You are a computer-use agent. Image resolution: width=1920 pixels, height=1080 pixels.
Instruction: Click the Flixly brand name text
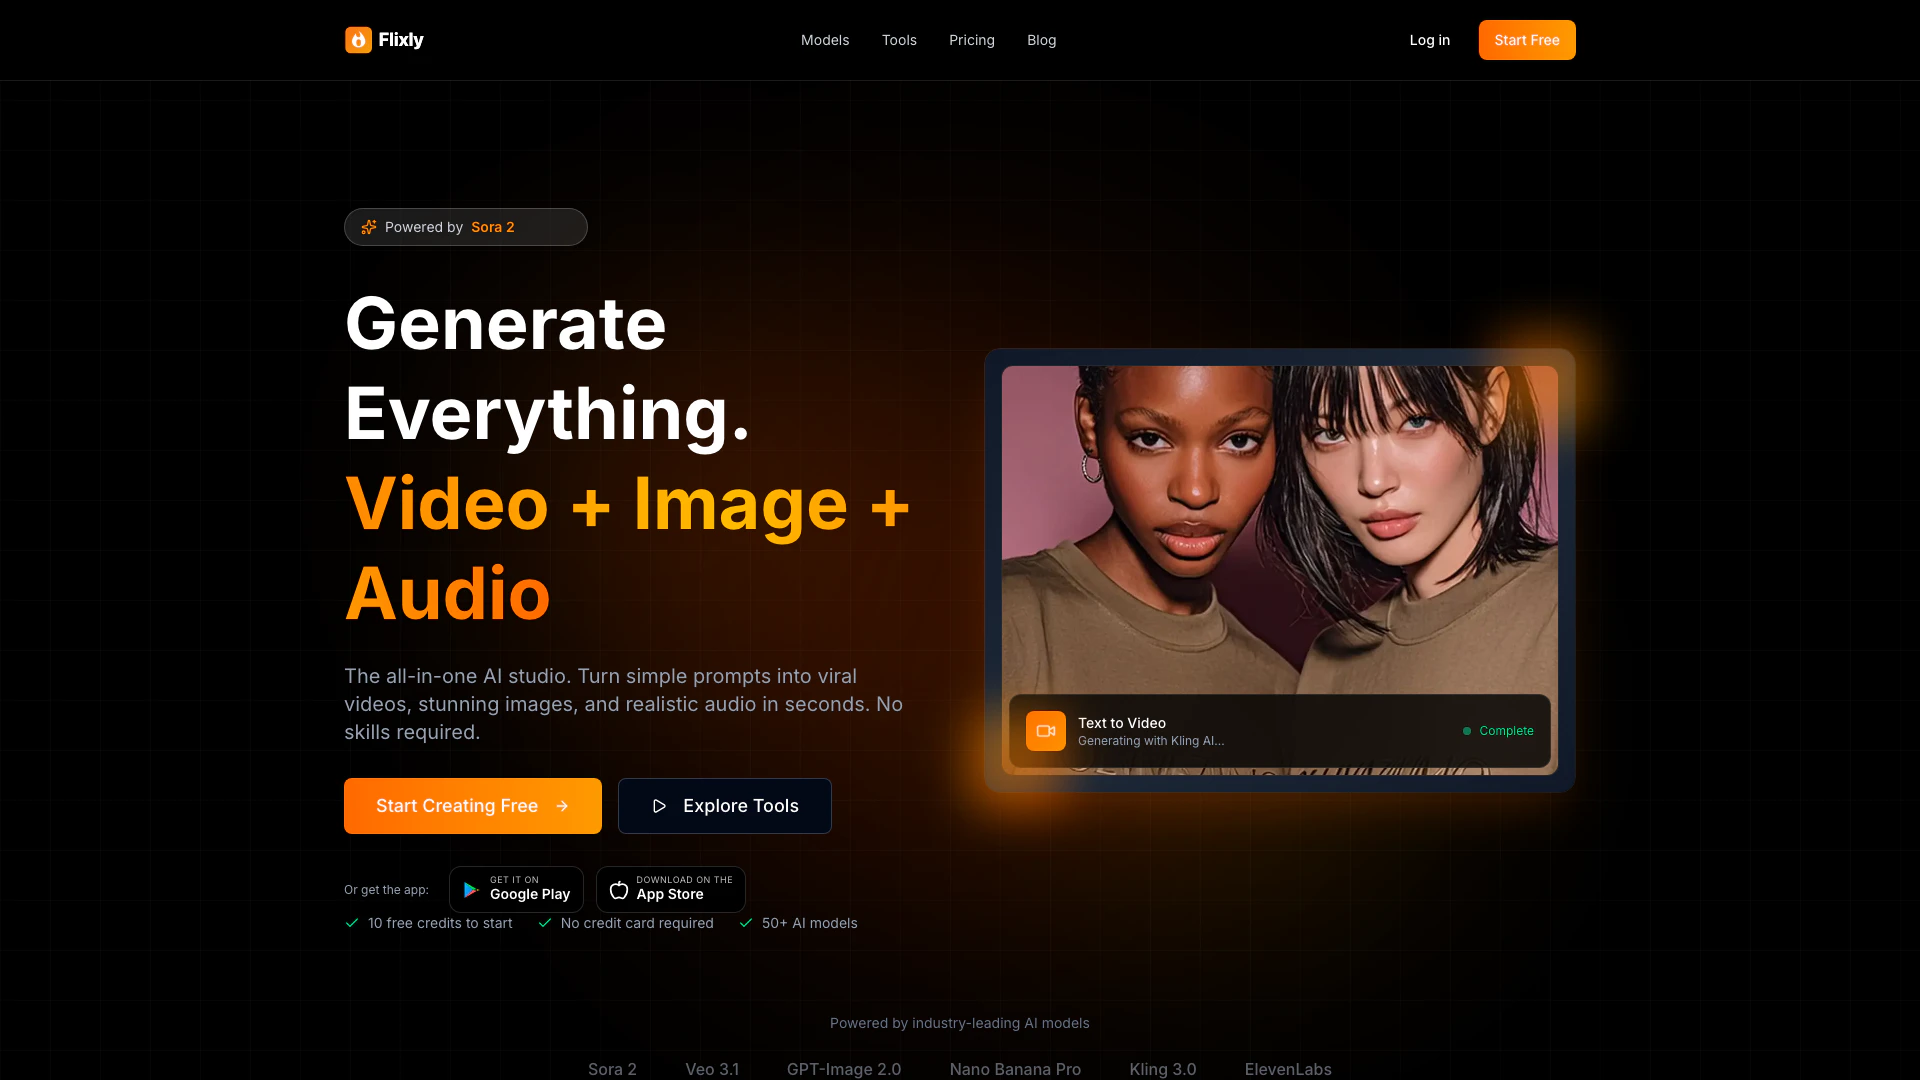coord(401,40)
